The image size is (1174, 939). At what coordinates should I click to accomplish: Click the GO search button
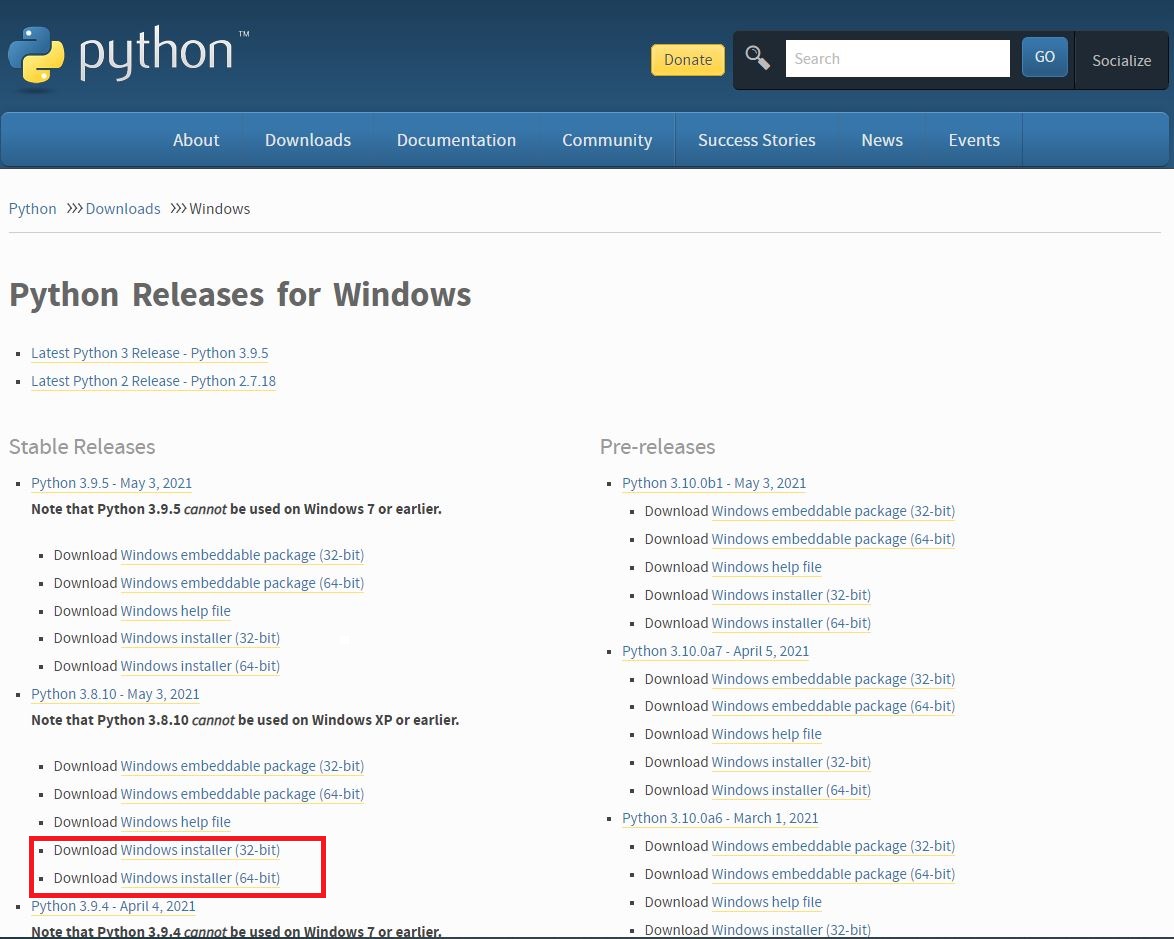click(1044, 58)
